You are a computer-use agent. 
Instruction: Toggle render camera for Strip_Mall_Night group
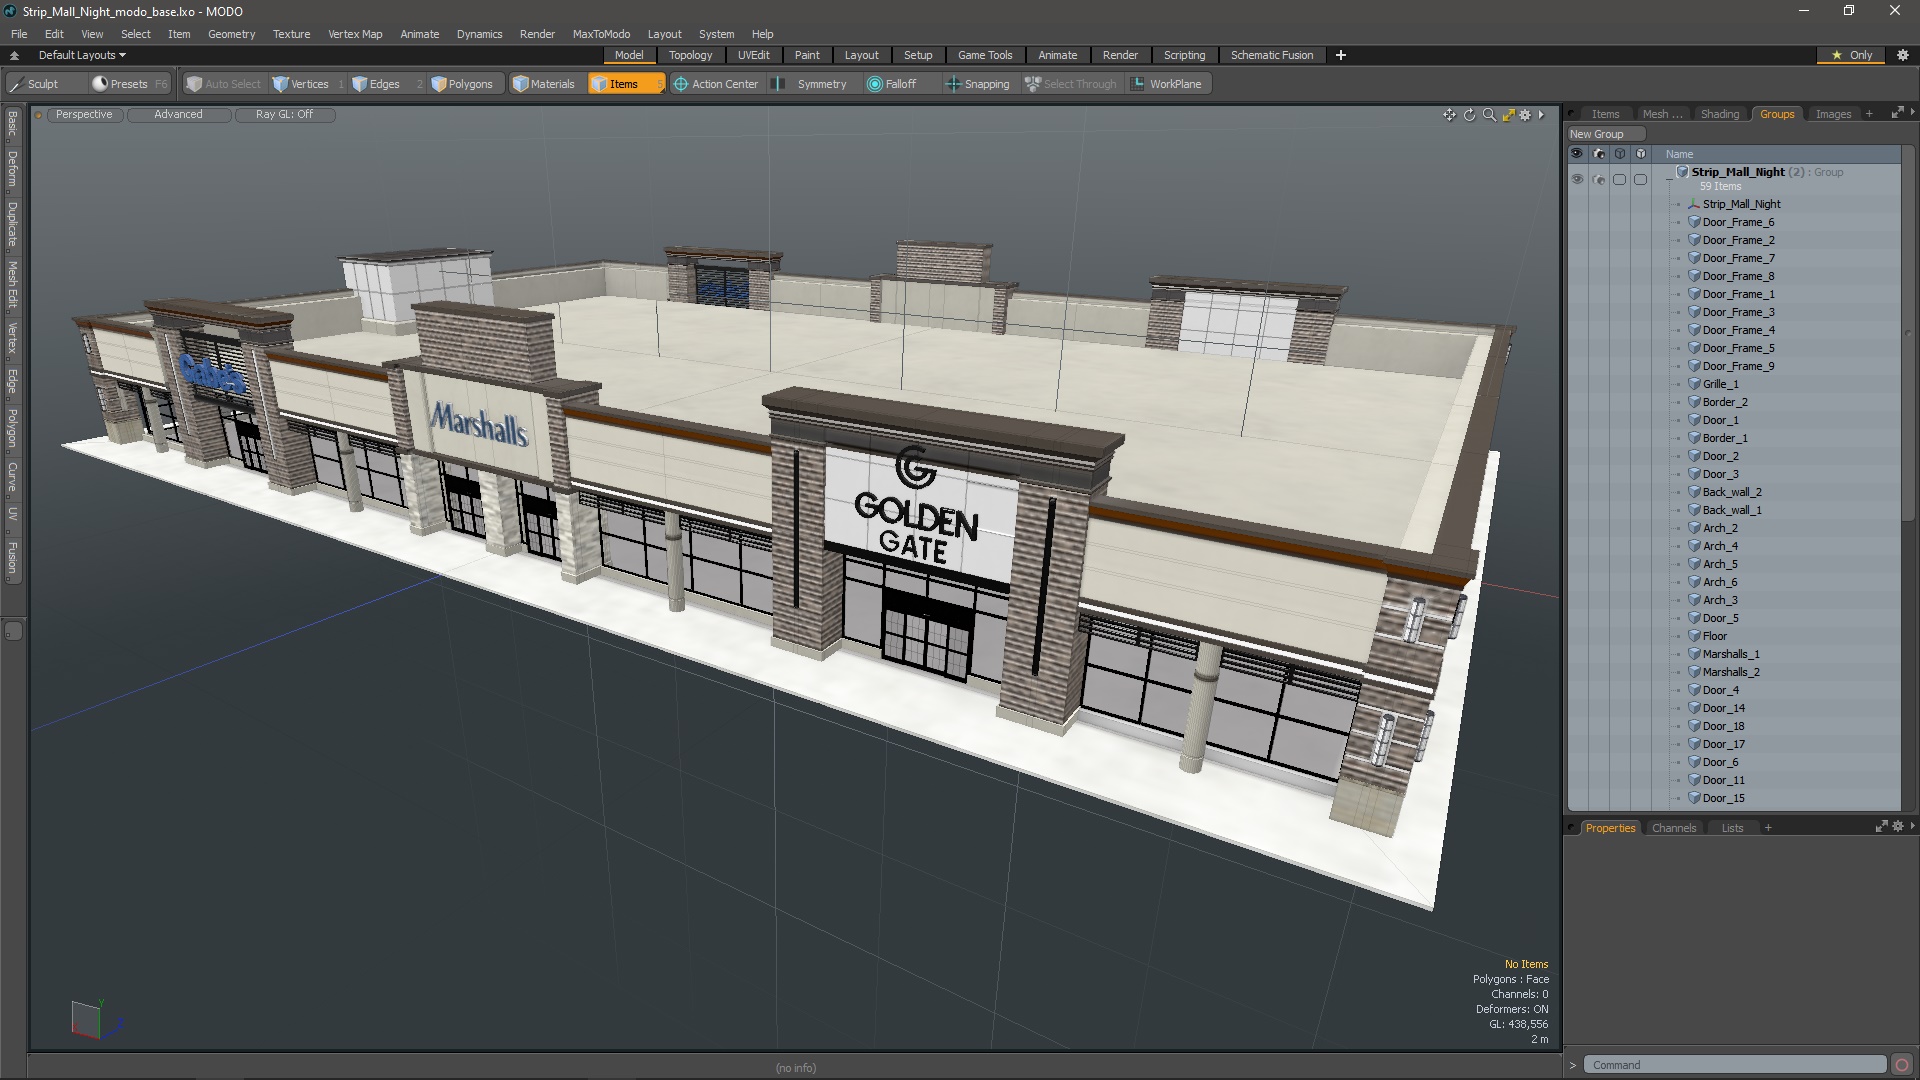[x=1598, y=180]
